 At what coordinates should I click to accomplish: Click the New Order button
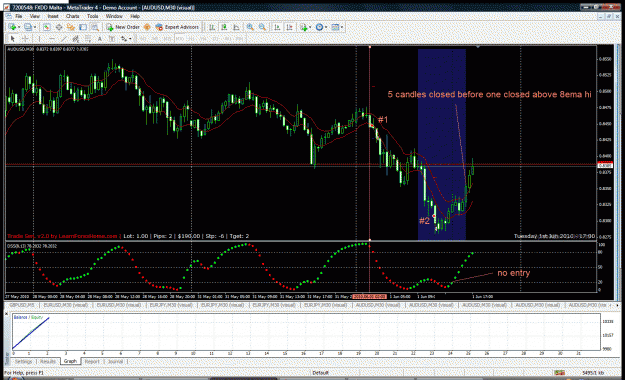coord(123,27)
